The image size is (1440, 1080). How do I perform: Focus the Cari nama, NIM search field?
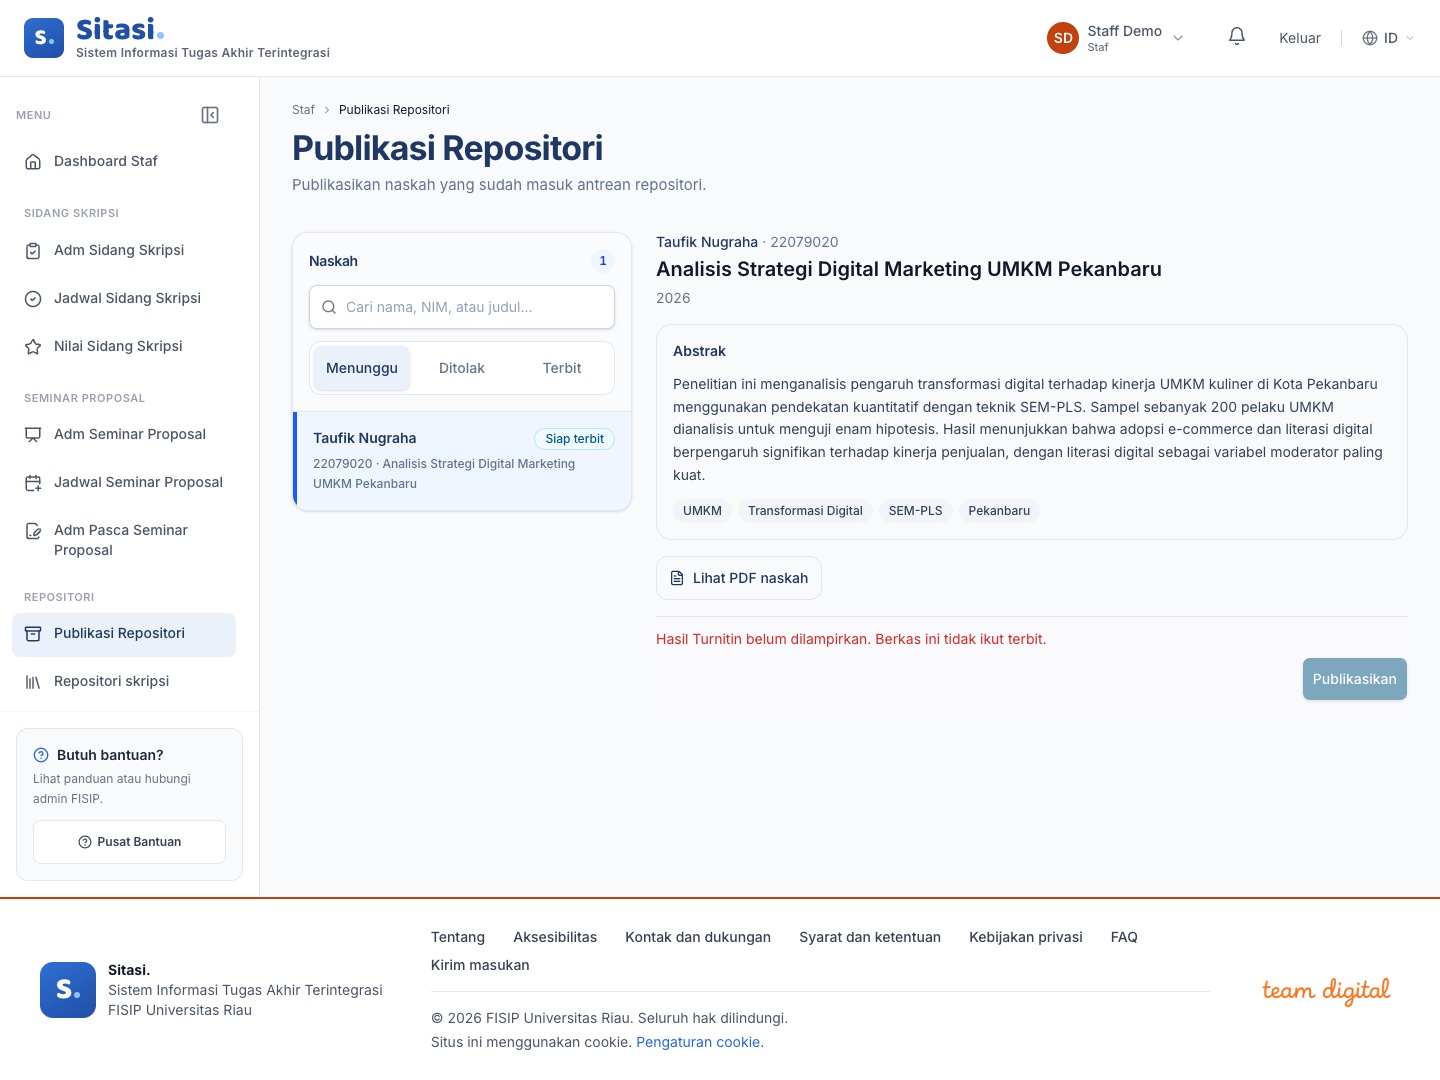[x=462, y=307]
